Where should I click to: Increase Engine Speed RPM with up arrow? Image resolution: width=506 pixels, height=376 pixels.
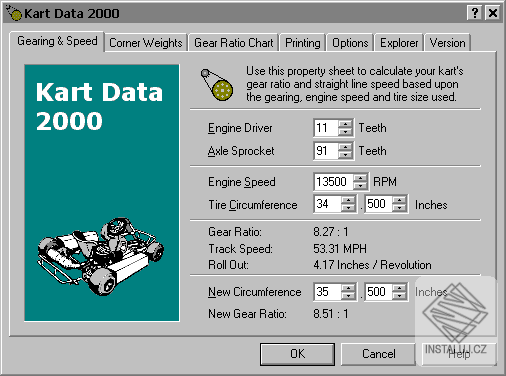[x=360, y=178]
